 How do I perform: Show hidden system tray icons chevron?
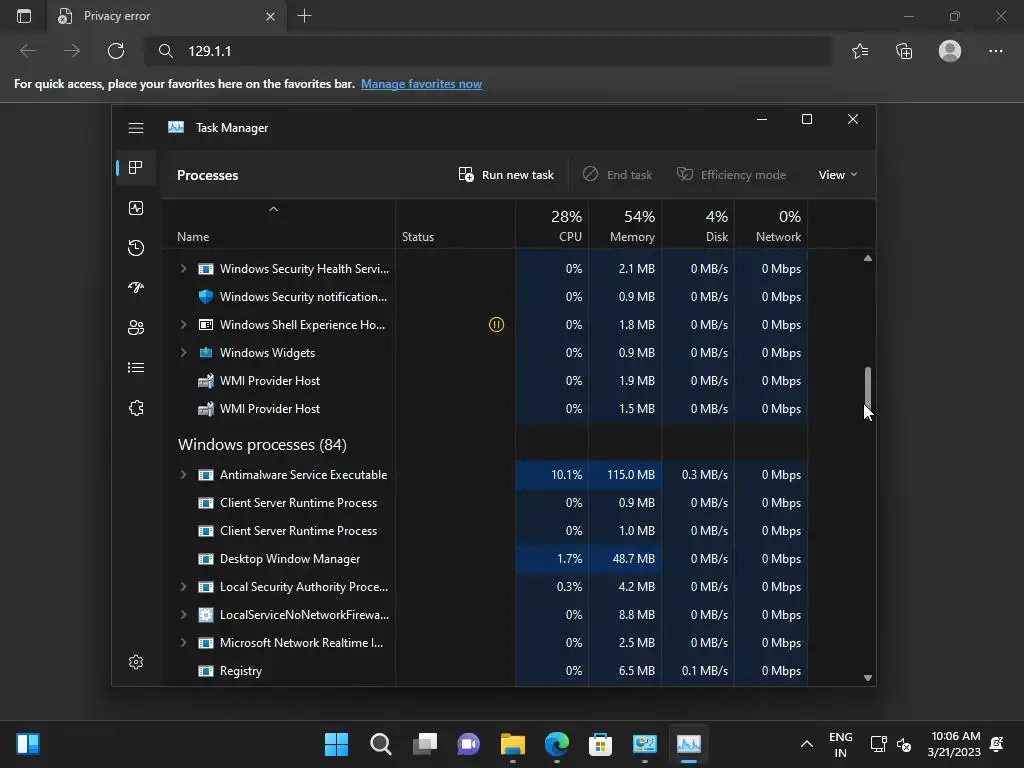[x=807, y=744]
